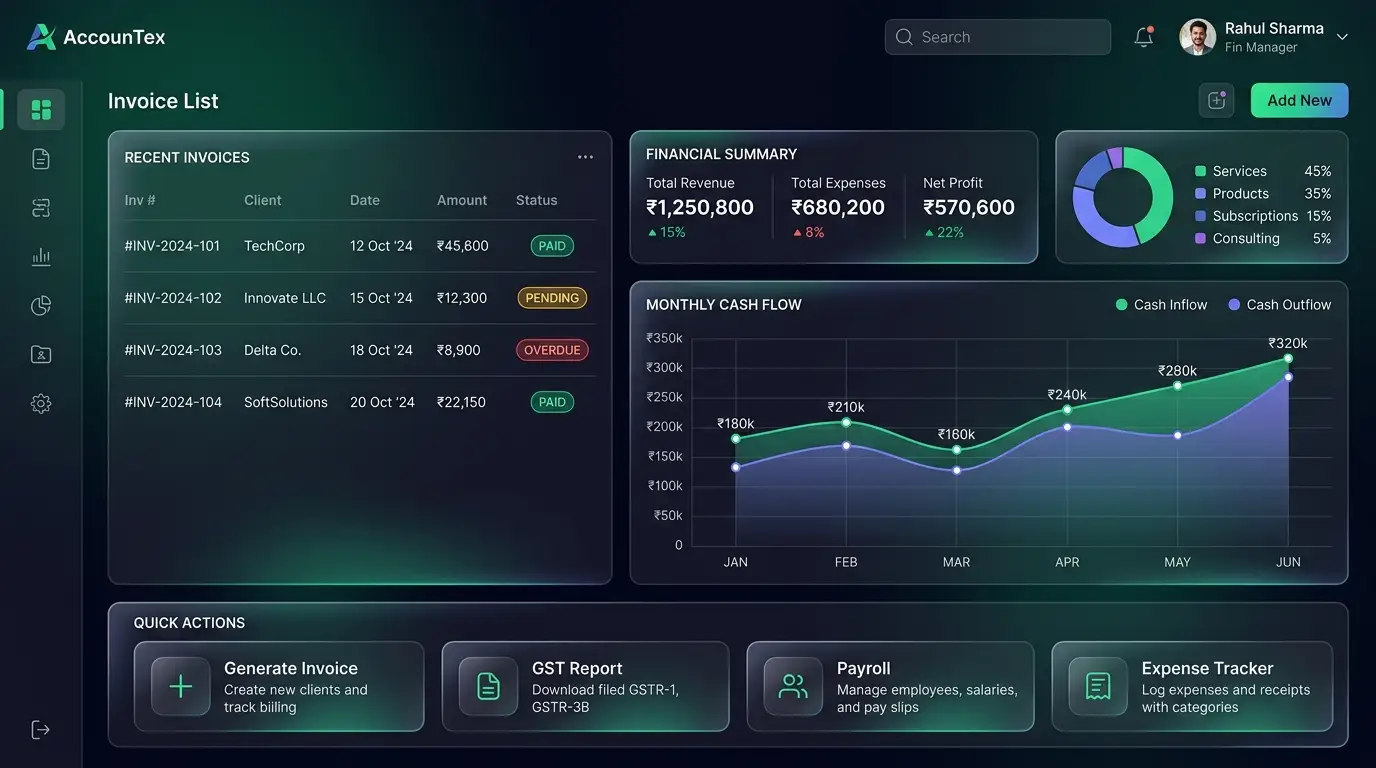
Task: Click the Products legend label
Action: (x=1241, y=194)
